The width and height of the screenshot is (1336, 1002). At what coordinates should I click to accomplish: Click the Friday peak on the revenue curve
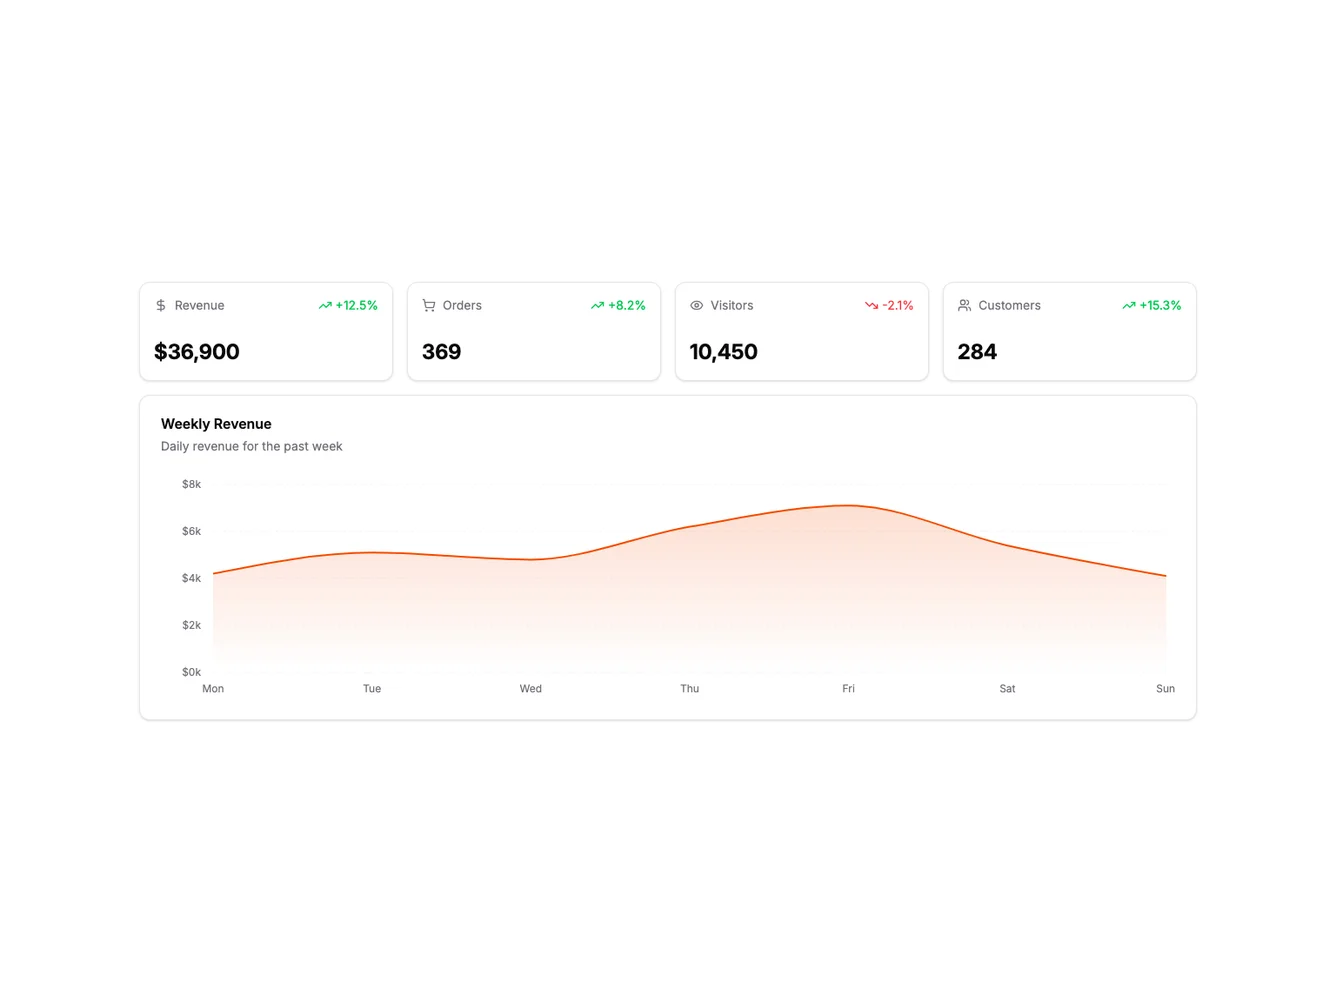pos(847,505)
